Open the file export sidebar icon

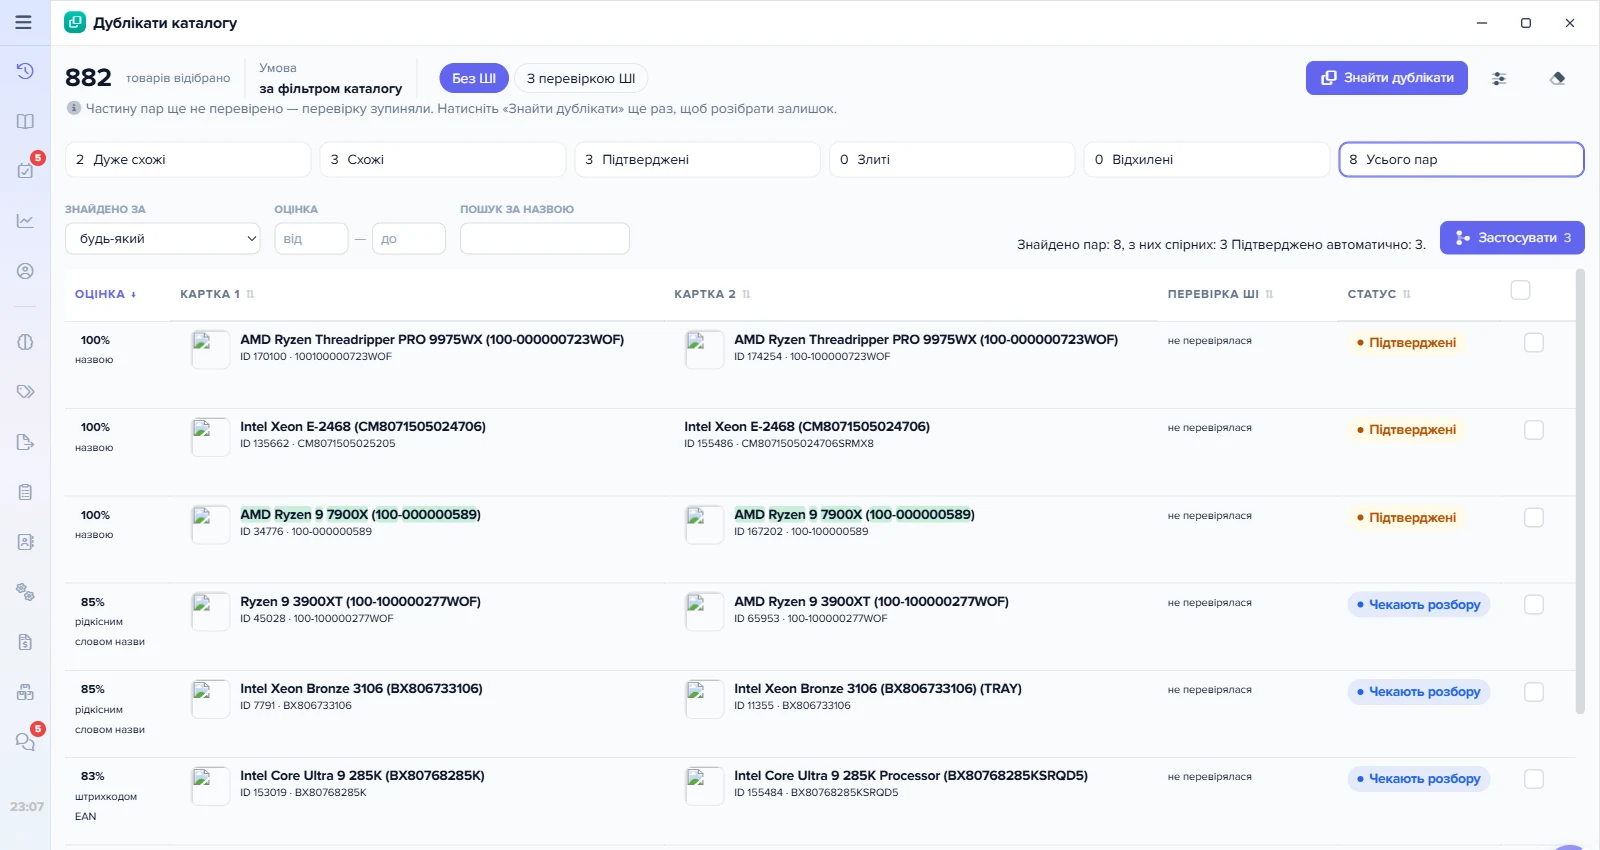[25, 442]
